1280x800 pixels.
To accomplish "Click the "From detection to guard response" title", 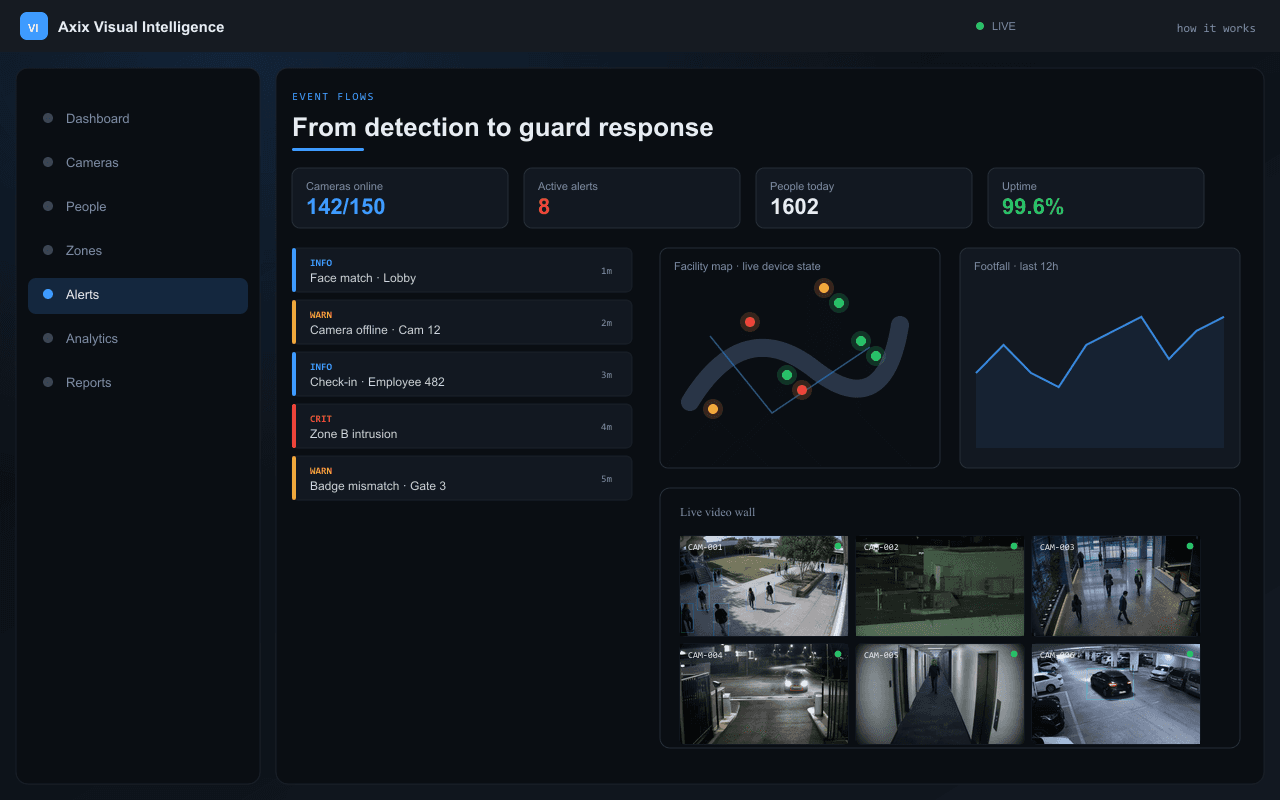I will [x=503, y=127].
